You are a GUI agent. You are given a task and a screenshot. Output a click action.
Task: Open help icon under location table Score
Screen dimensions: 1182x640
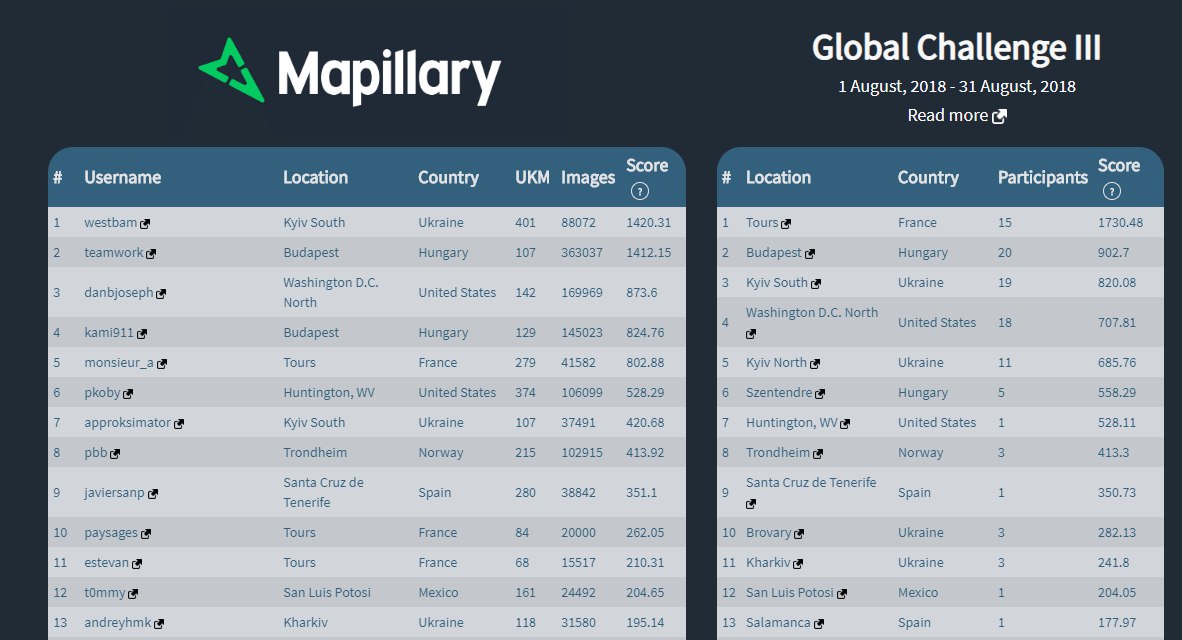tap(1111, 191)
